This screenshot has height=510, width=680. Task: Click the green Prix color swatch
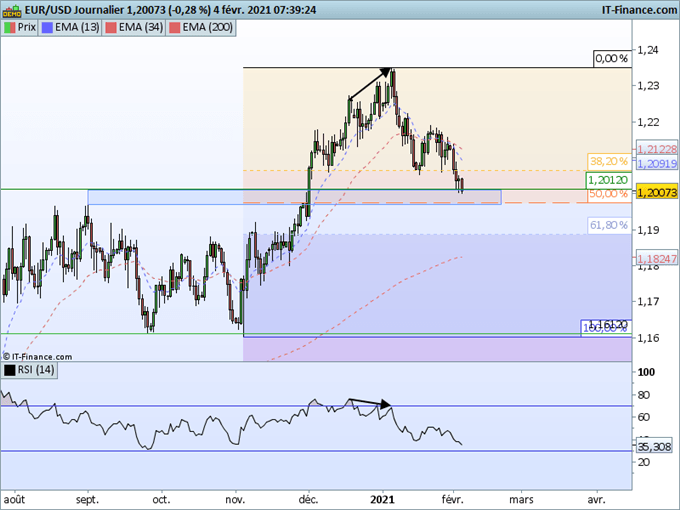pyautogui.click(x=10, y=28)
